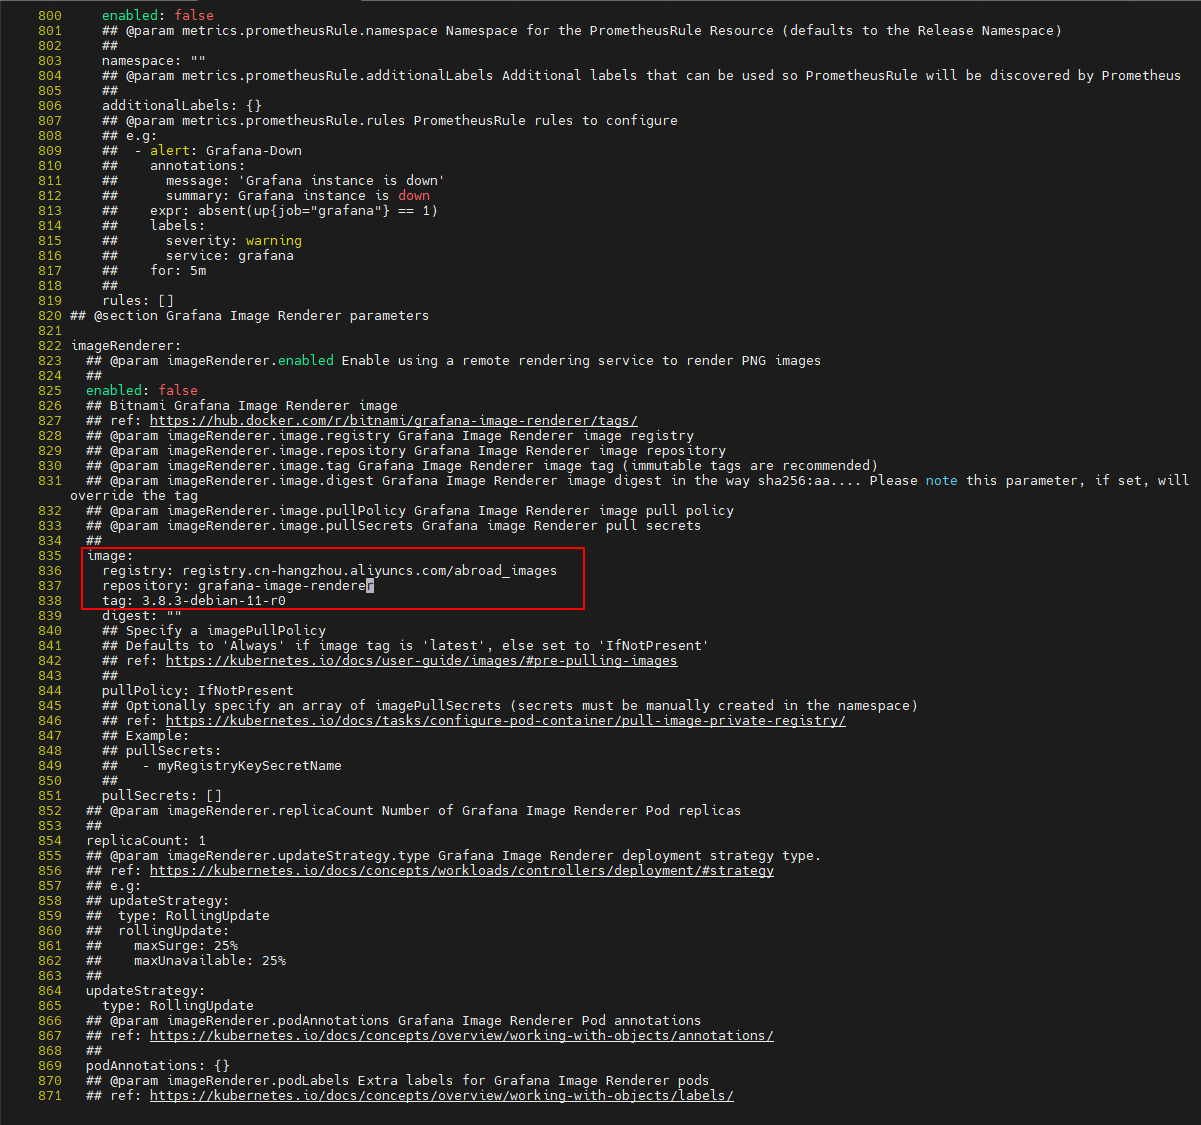Click the imageRenderer.replicaCount param comment line
Image resolution: width=1201 pixels, height=1125 pixels.
[413, 811]
